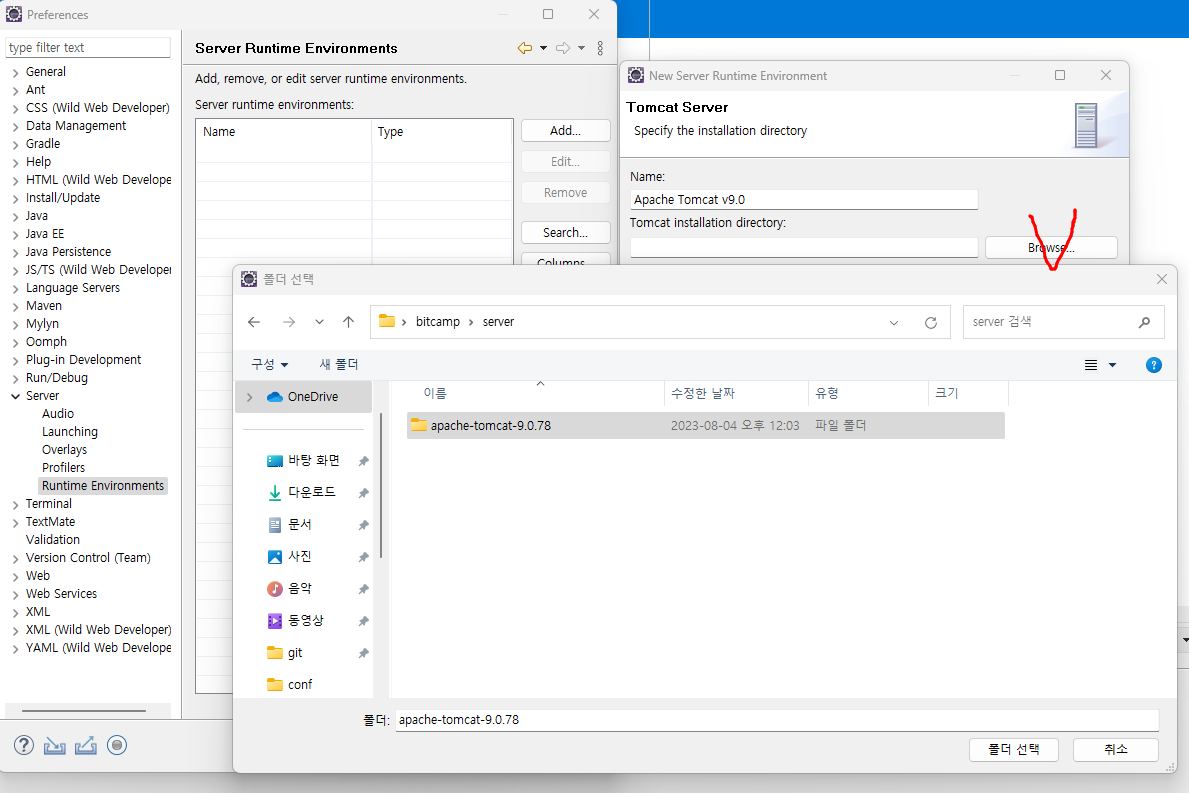Screen dimensions: 1189x793
Task: Collapse the Server preferences node
Action: [15, 396]
